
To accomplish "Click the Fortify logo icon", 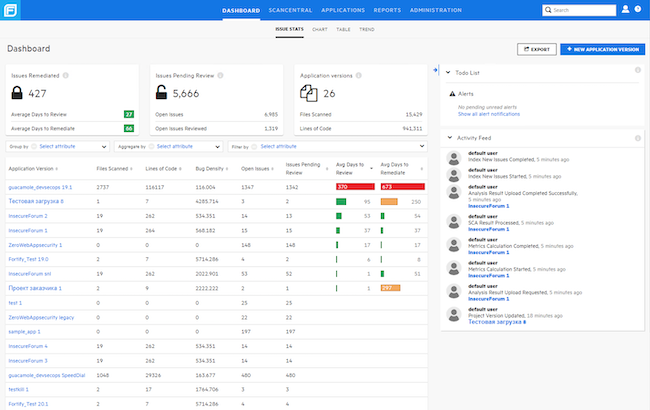I will tap(11, 10).
